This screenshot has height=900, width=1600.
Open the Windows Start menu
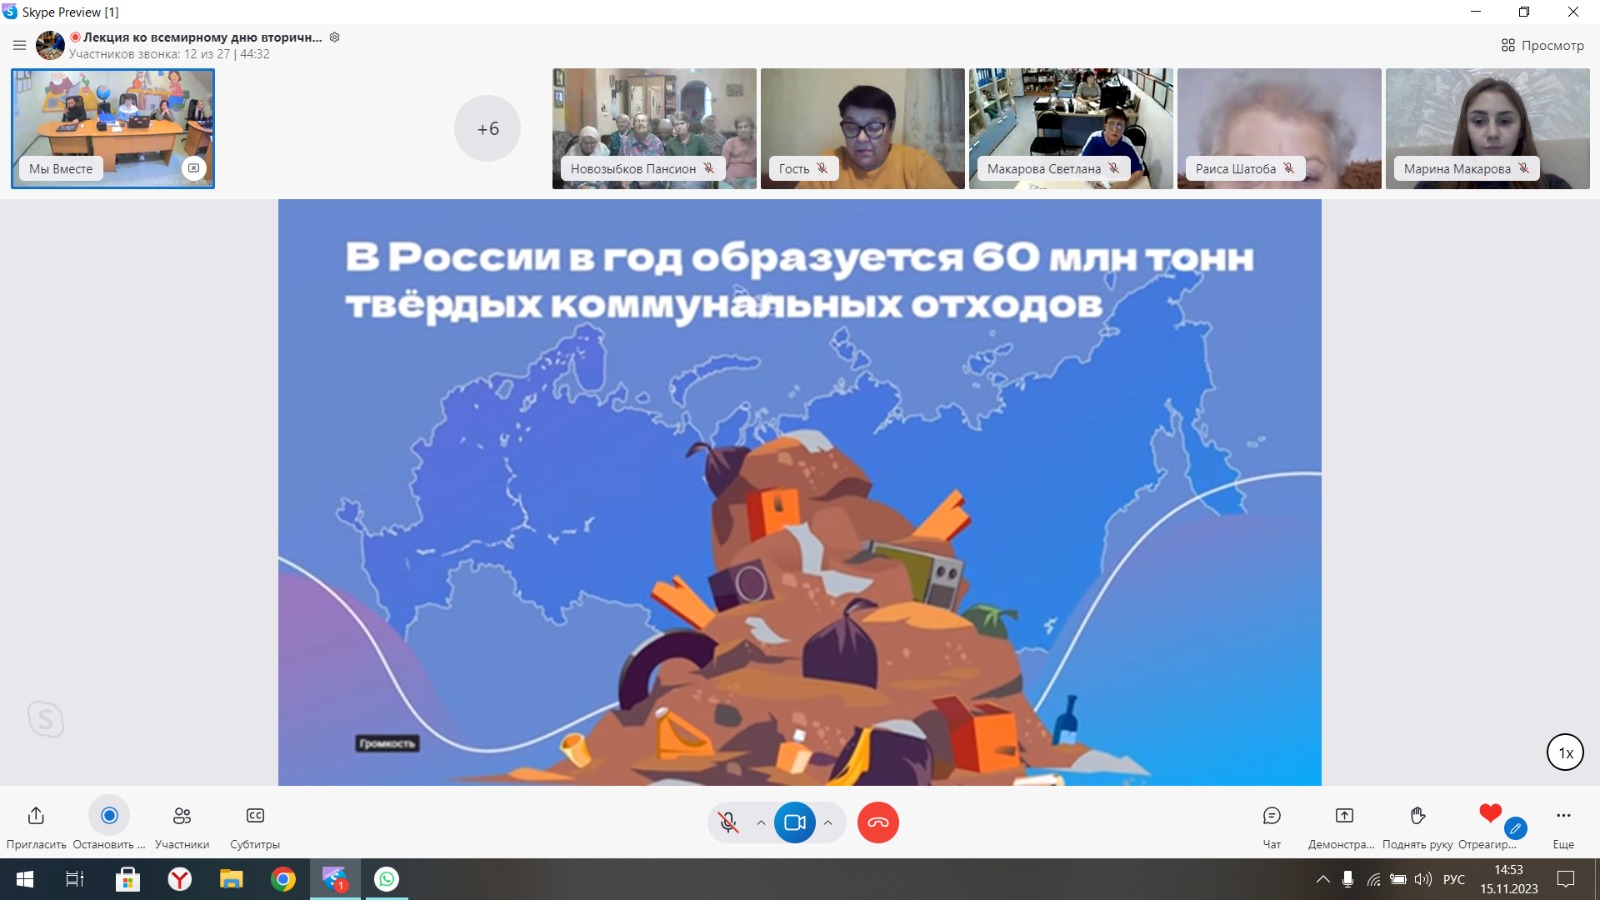(x=24, y=879)
